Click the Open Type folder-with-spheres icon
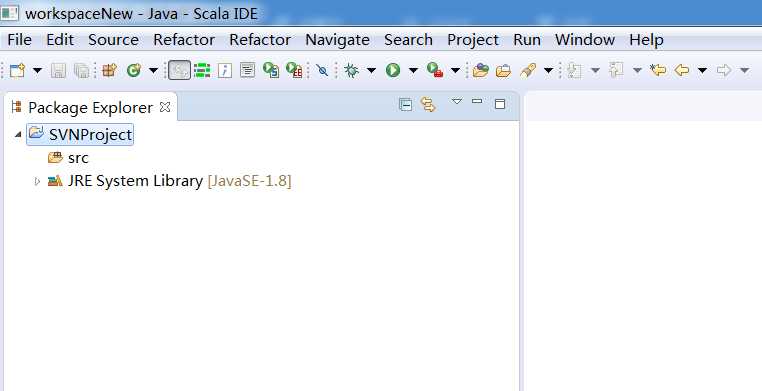762x391 pixels. [480, 70]
